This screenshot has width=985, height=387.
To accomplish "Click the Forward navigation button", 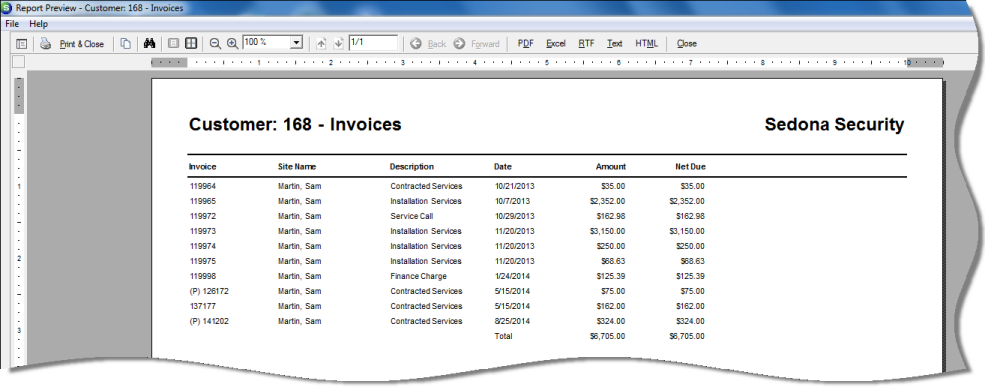I will (477, 44).
